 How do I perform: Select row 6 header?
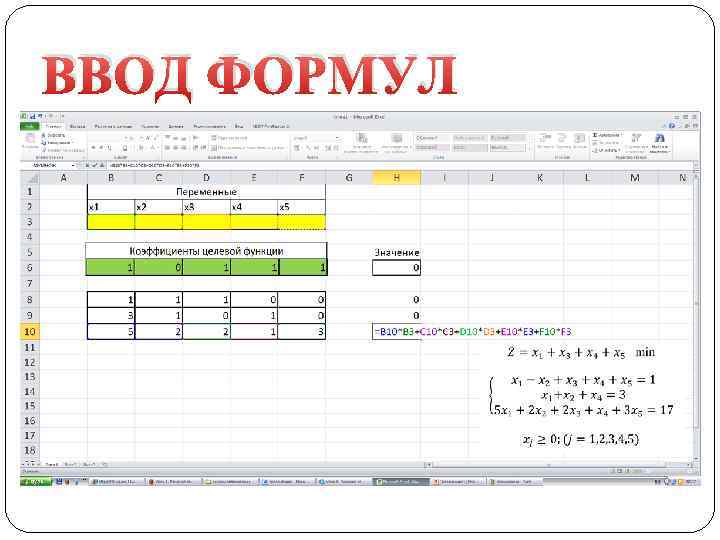click(30, 268)
